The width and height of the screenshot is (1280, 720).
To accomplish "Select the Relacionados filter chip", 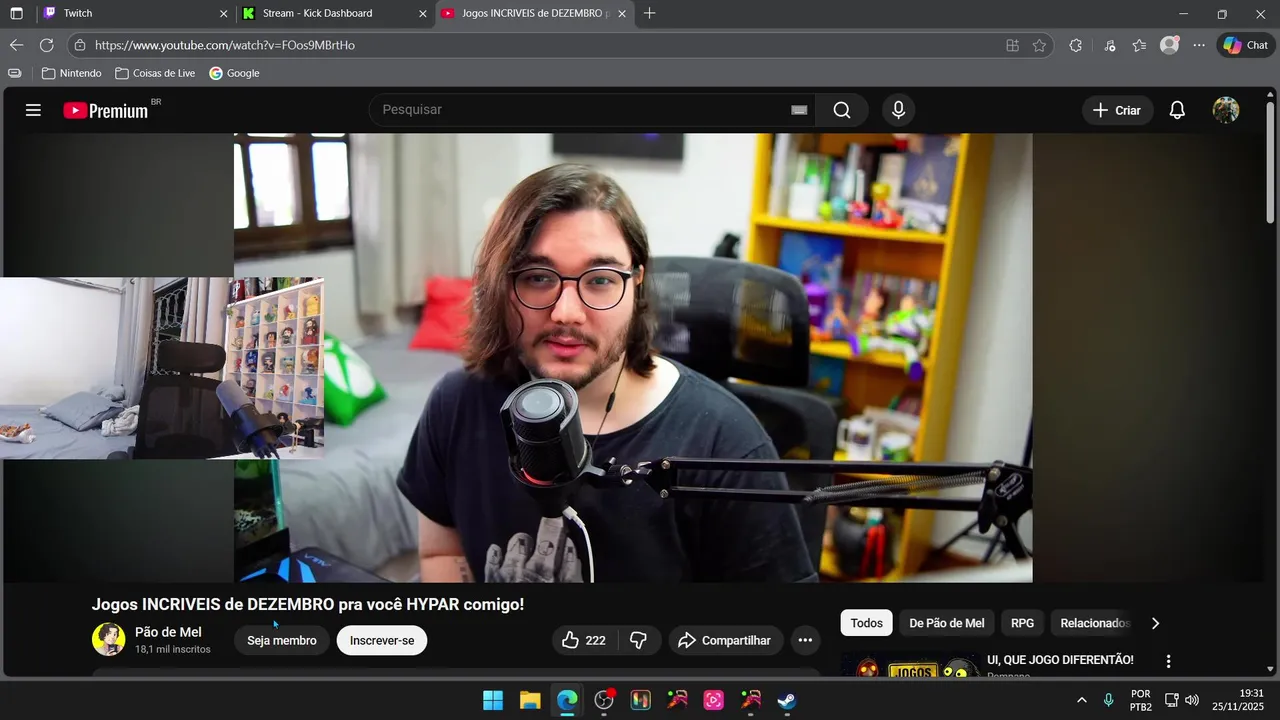I will 1094,623.
